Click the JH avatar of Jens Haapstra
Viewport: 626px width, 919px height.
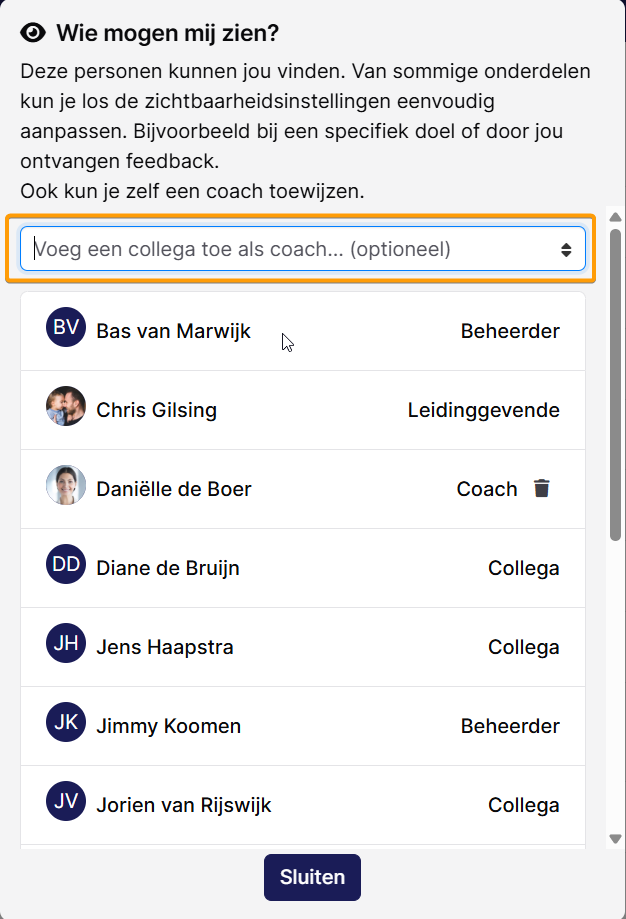66,643
